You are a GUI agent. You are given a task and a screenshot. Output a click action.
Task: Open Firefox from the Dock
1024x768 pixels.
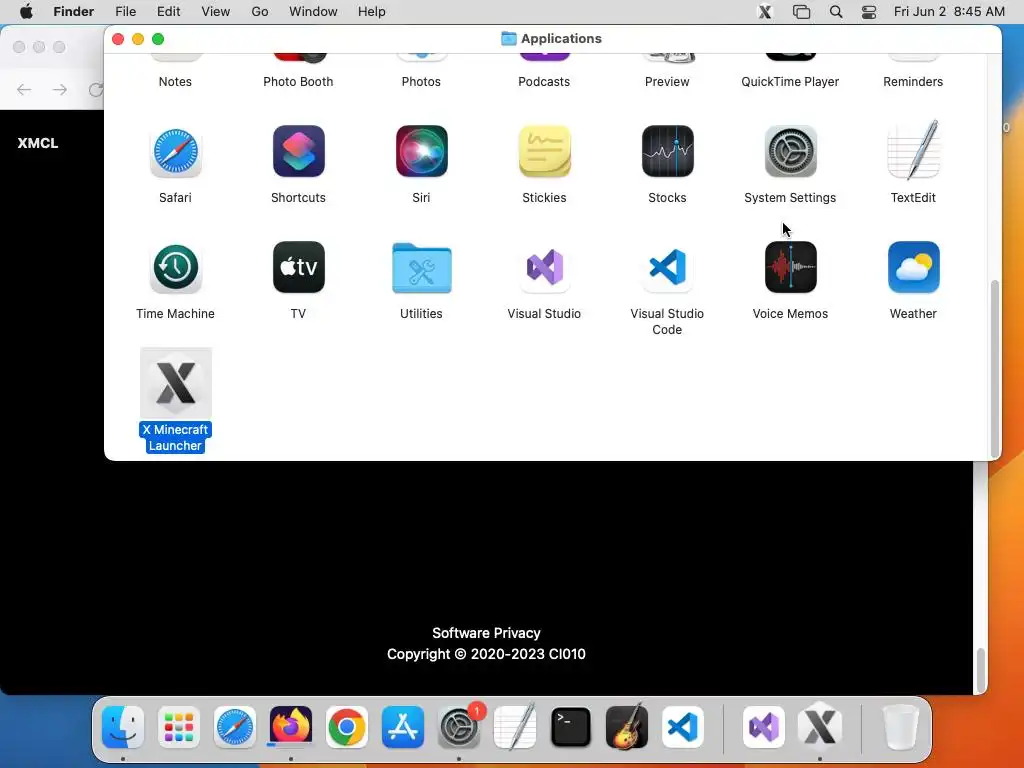click(291, 727)
